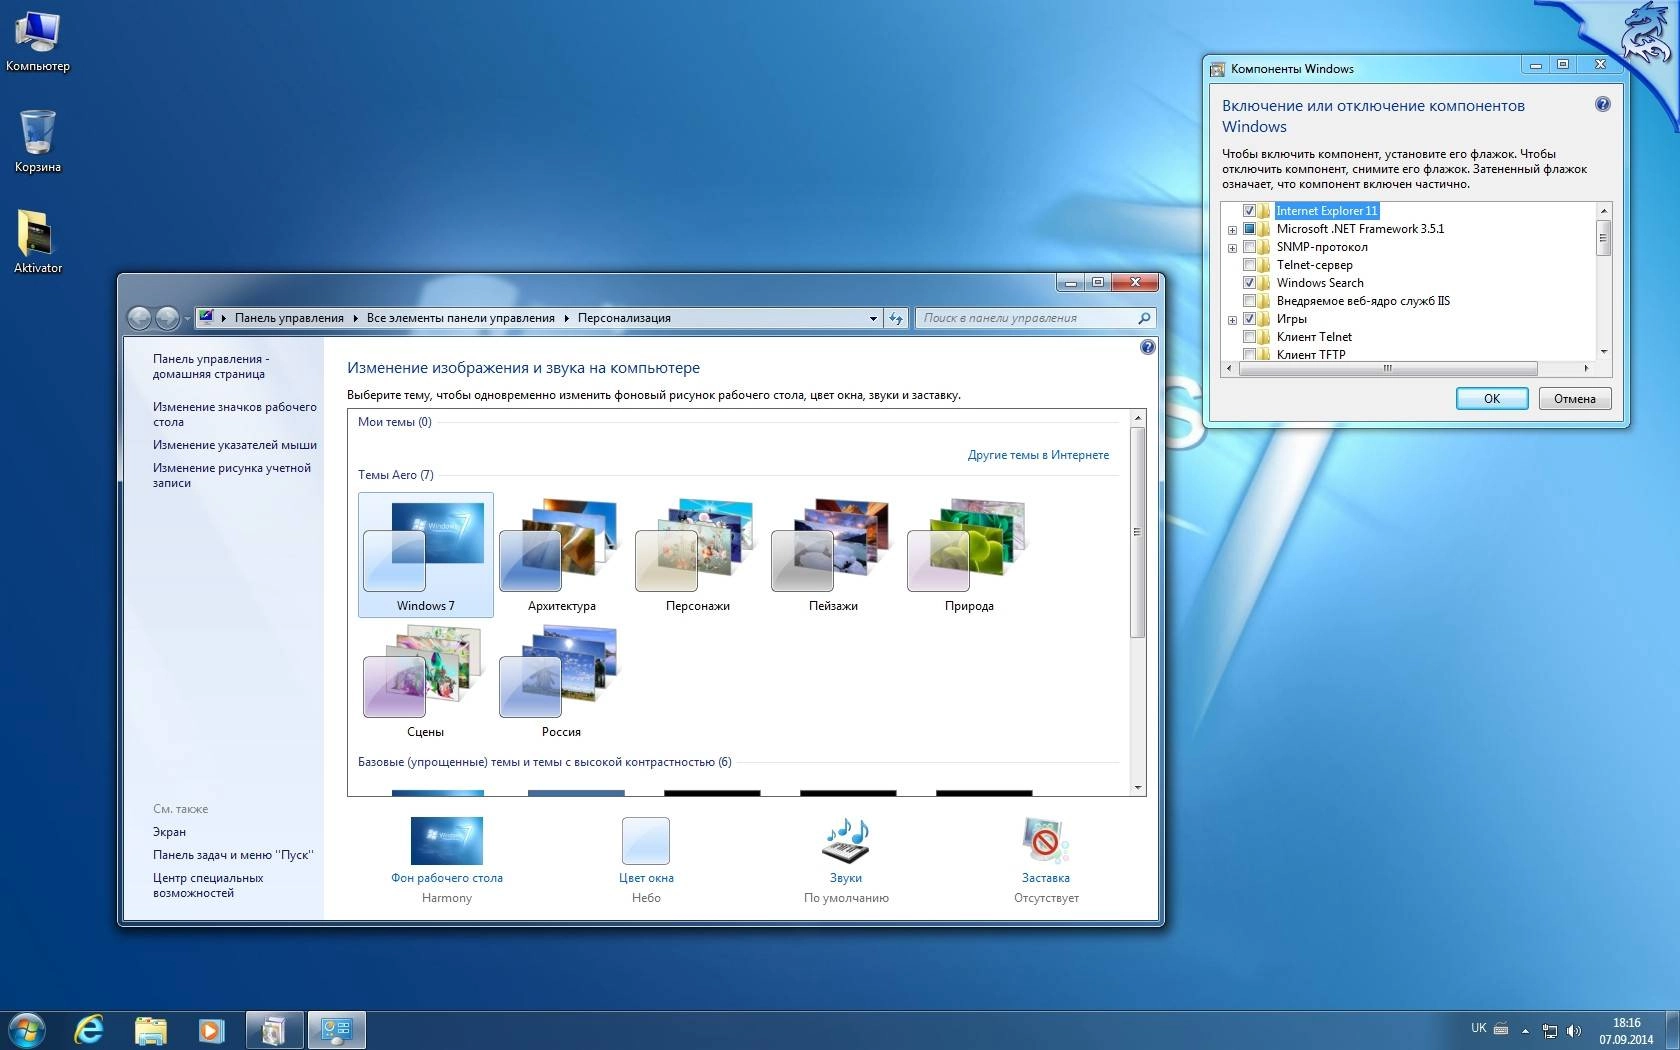This screenshot has height=1050, width=1680.
Task: Click the arrow after Панель управления in breadcrumb
Action: [355, 318]
